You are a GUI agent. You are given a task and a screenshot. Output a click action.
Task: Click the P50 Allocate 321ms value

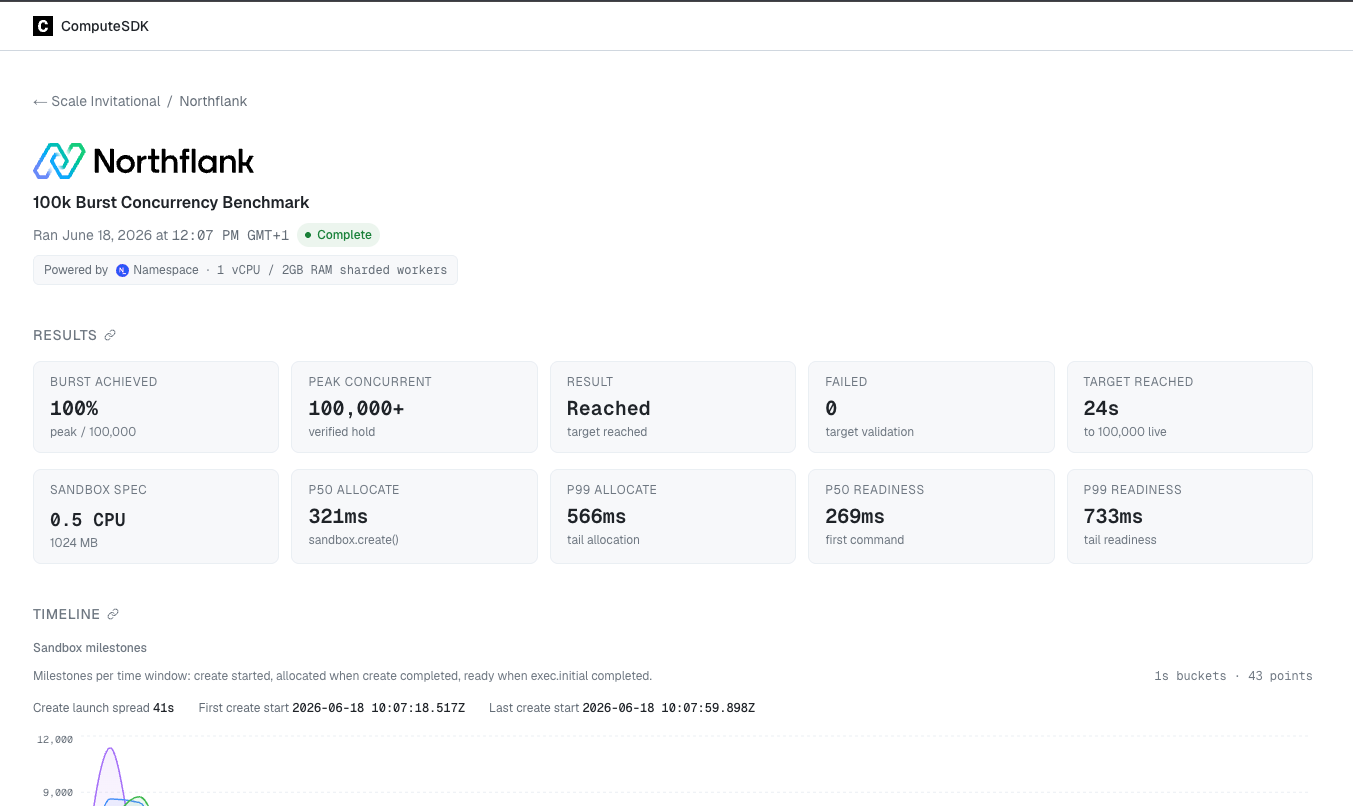pyautogui.click(x=338, y=516)
